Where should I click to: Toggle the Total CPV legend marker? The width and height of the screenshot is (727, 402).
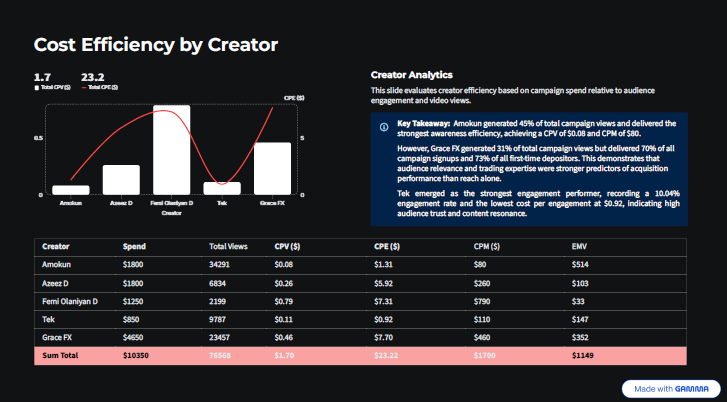[x=37, y=88]
